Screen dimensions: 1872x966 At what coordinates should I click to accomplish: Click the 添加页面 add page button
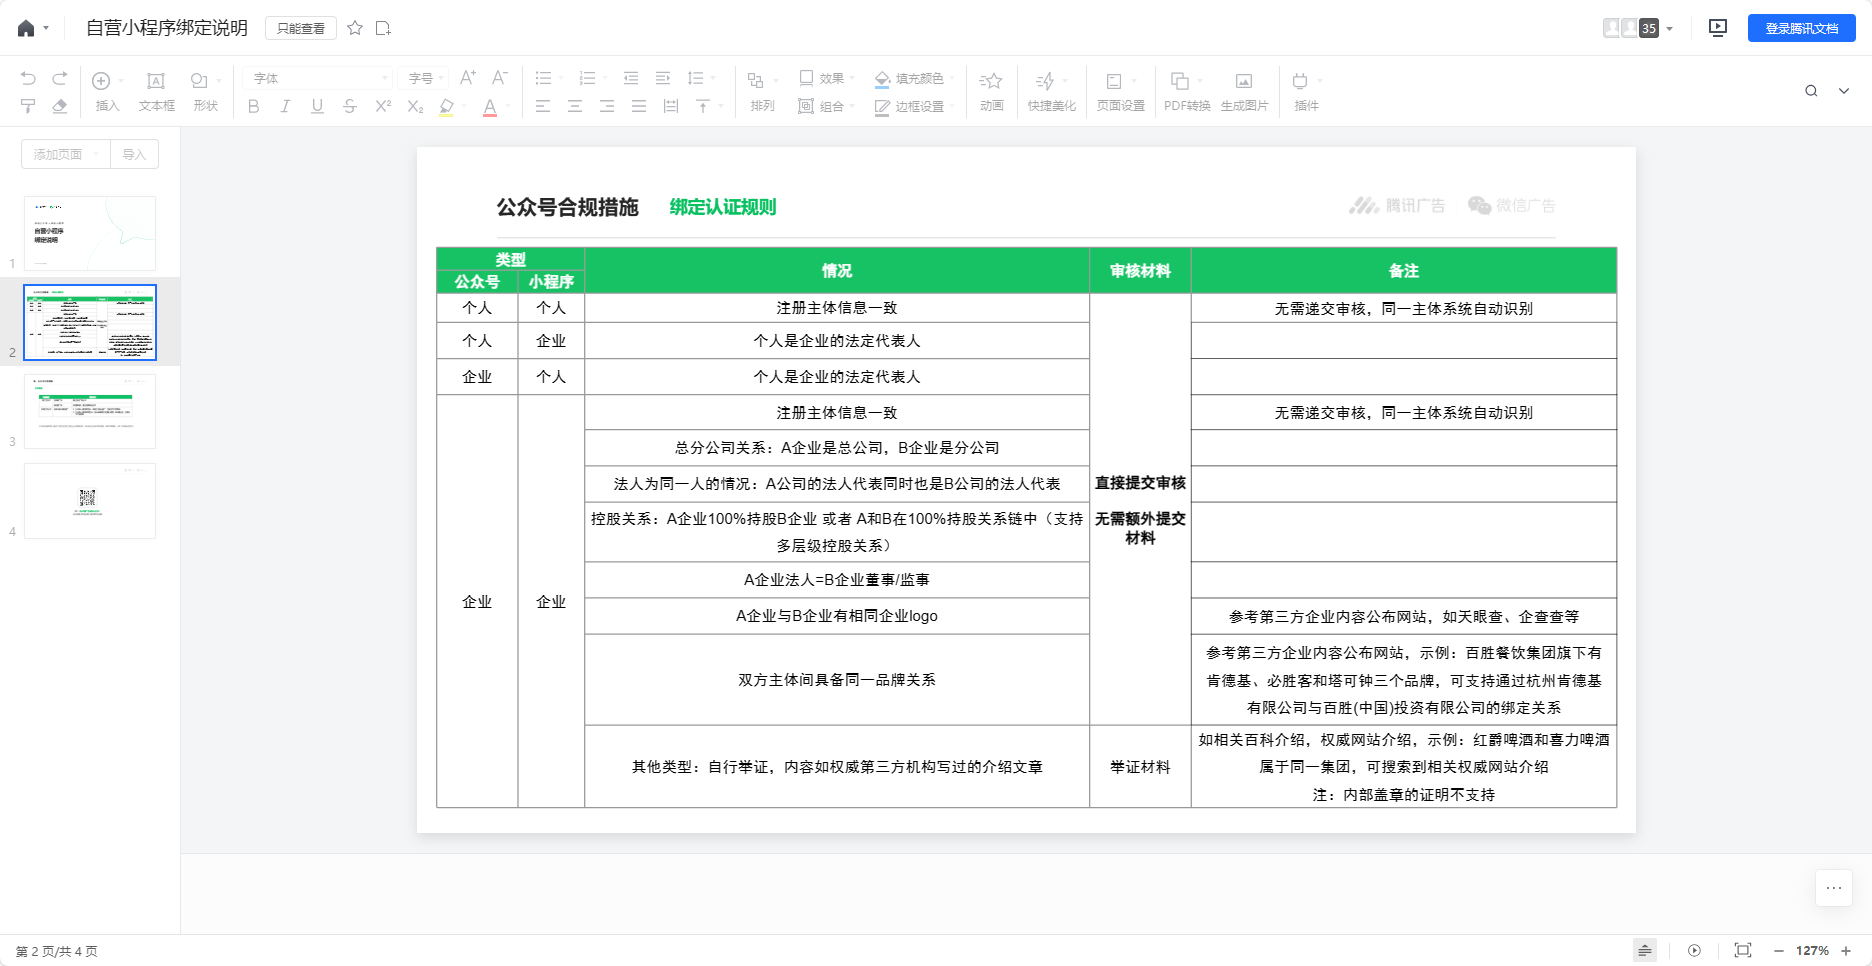pyautogui.click(x=66, y=154)
